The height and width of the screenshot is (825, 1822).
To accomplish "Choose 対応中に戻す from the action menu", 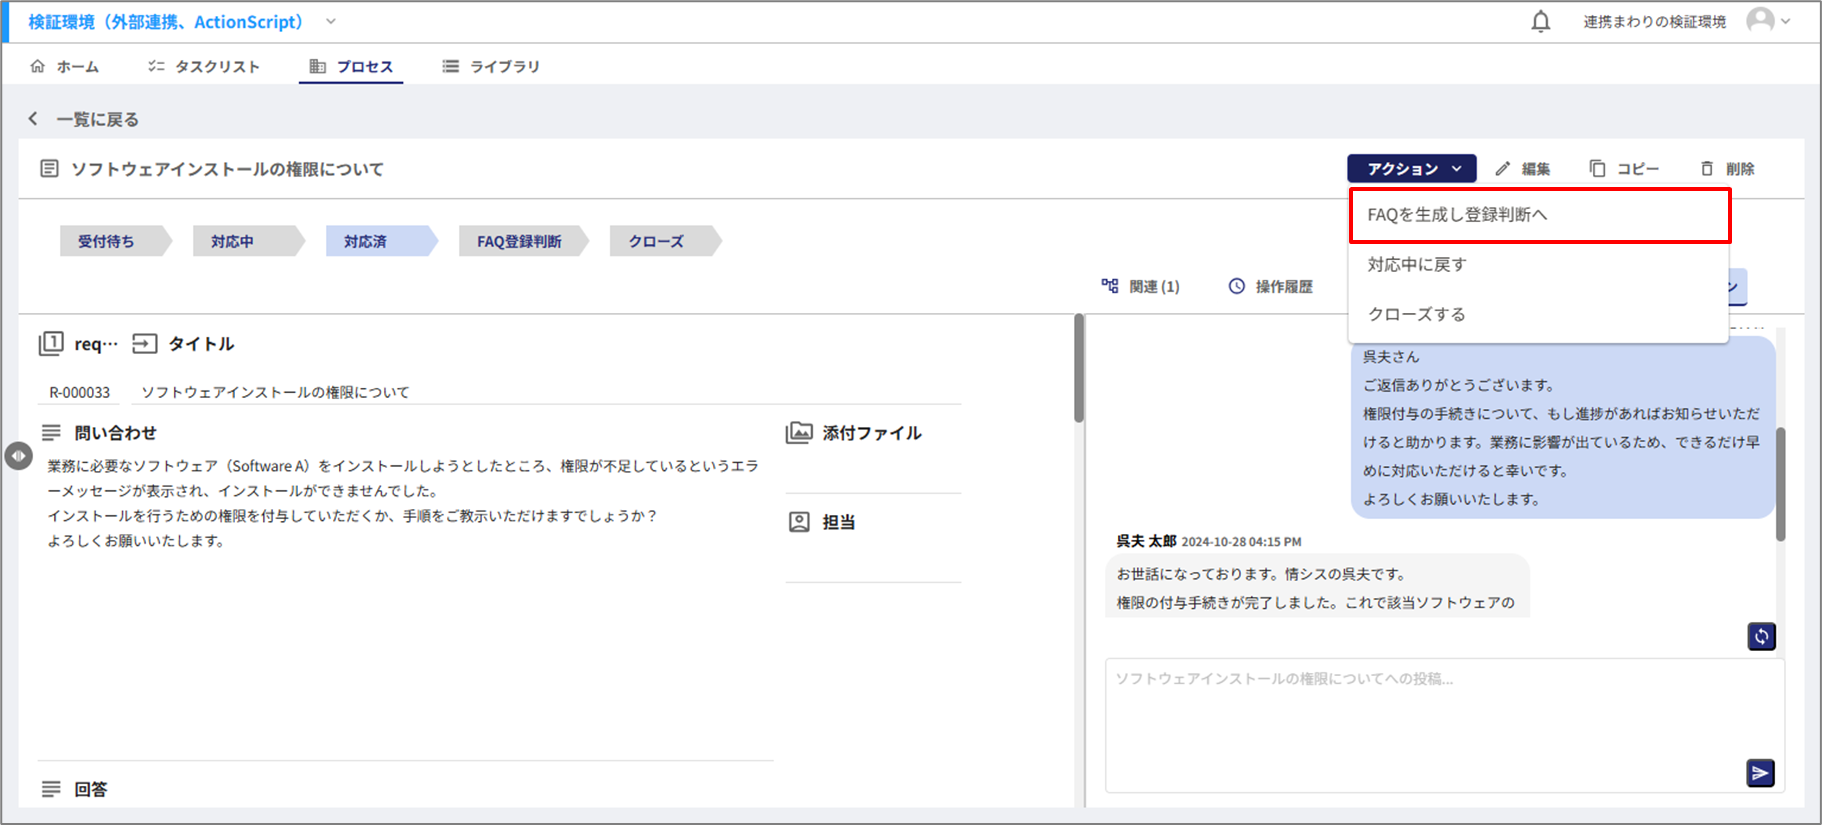I will click(1417, 265).
